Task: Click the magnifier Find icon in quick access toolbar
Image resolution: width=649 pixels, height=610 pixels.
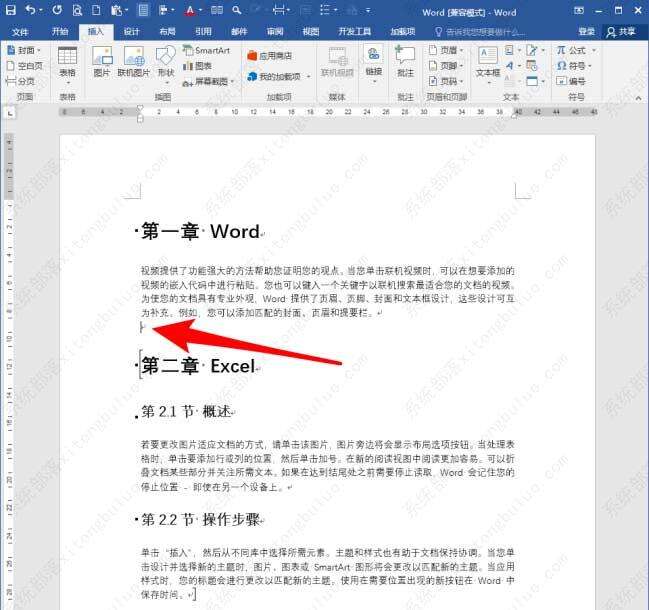Action: tap(237, 10)
